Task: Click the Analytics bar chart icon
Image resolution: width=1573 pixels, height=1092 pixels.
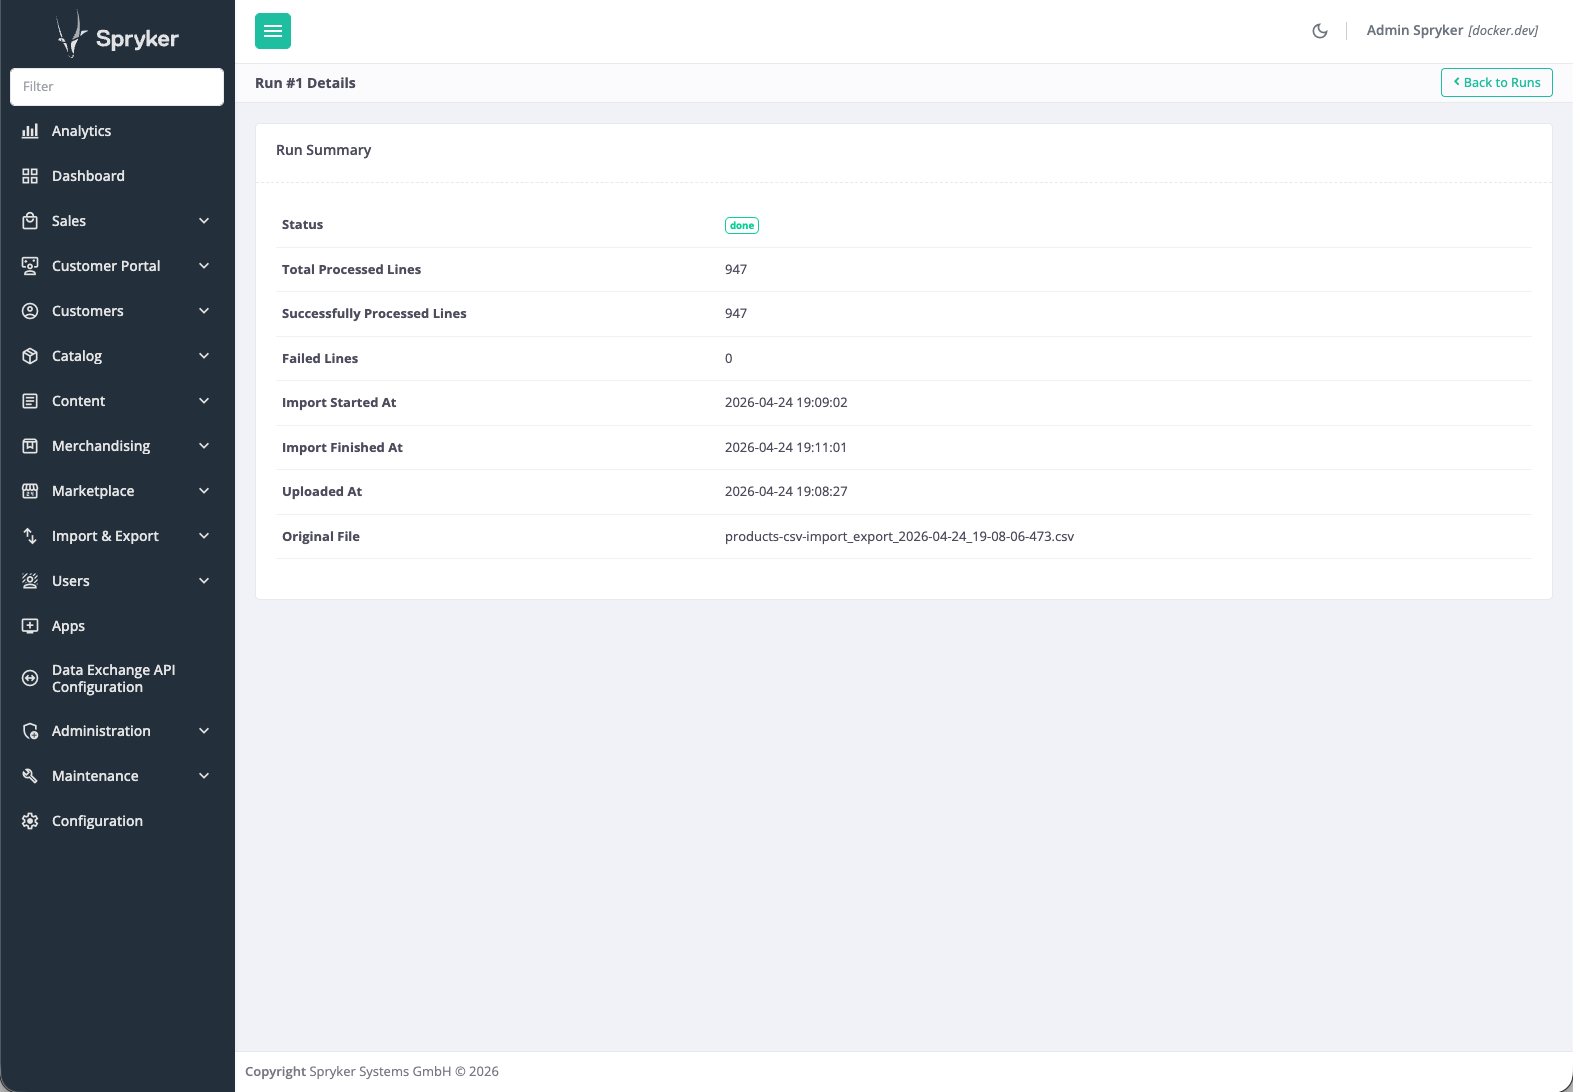Action: tap(30, 131)
